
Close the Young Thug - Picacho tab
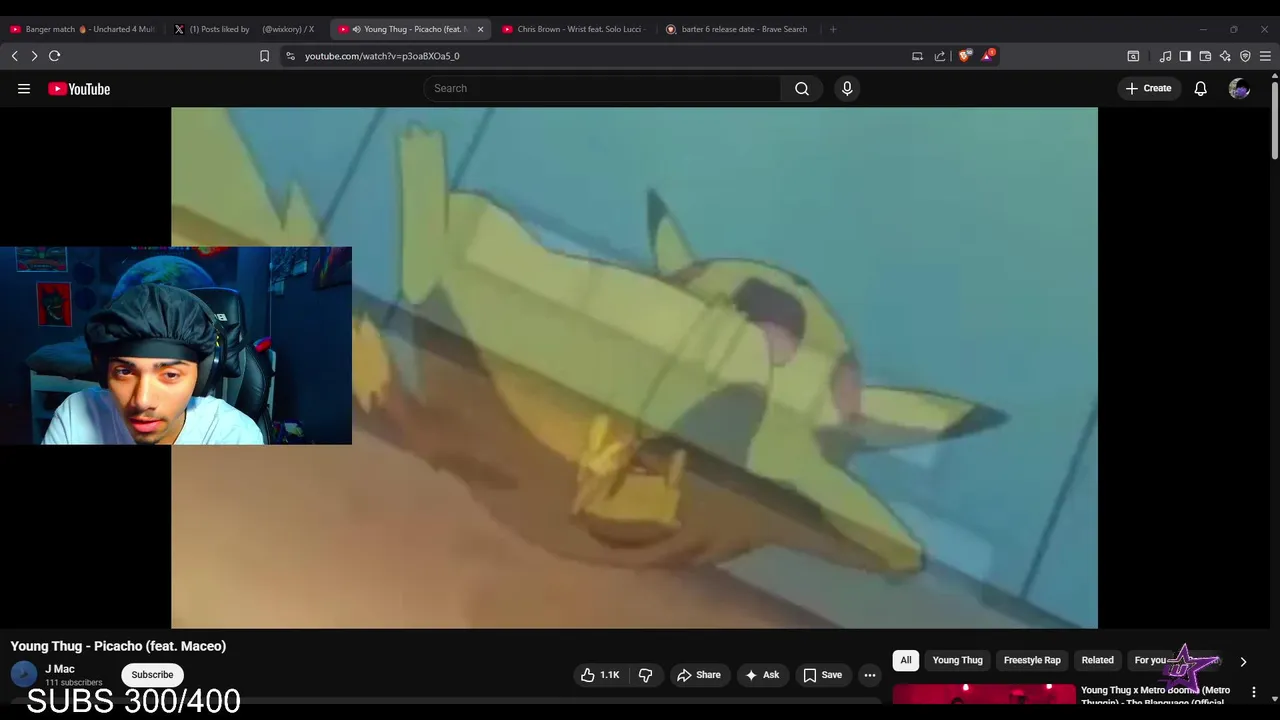point(480,29)
